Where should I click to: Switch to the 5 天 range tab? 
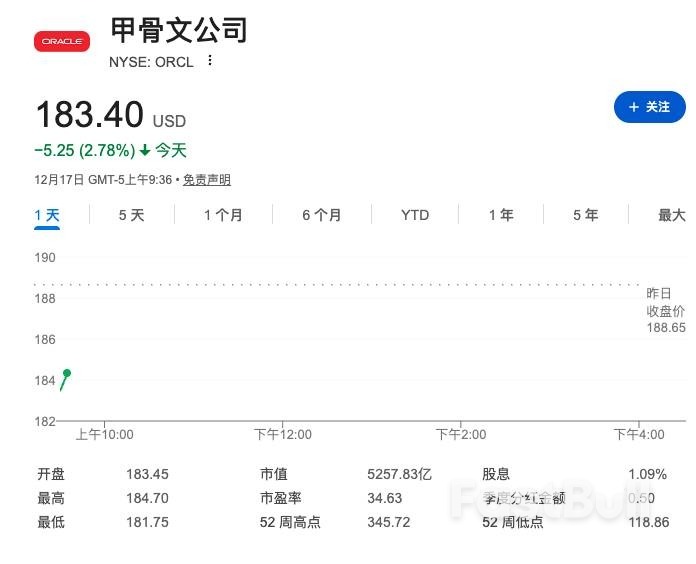(131, 215)
